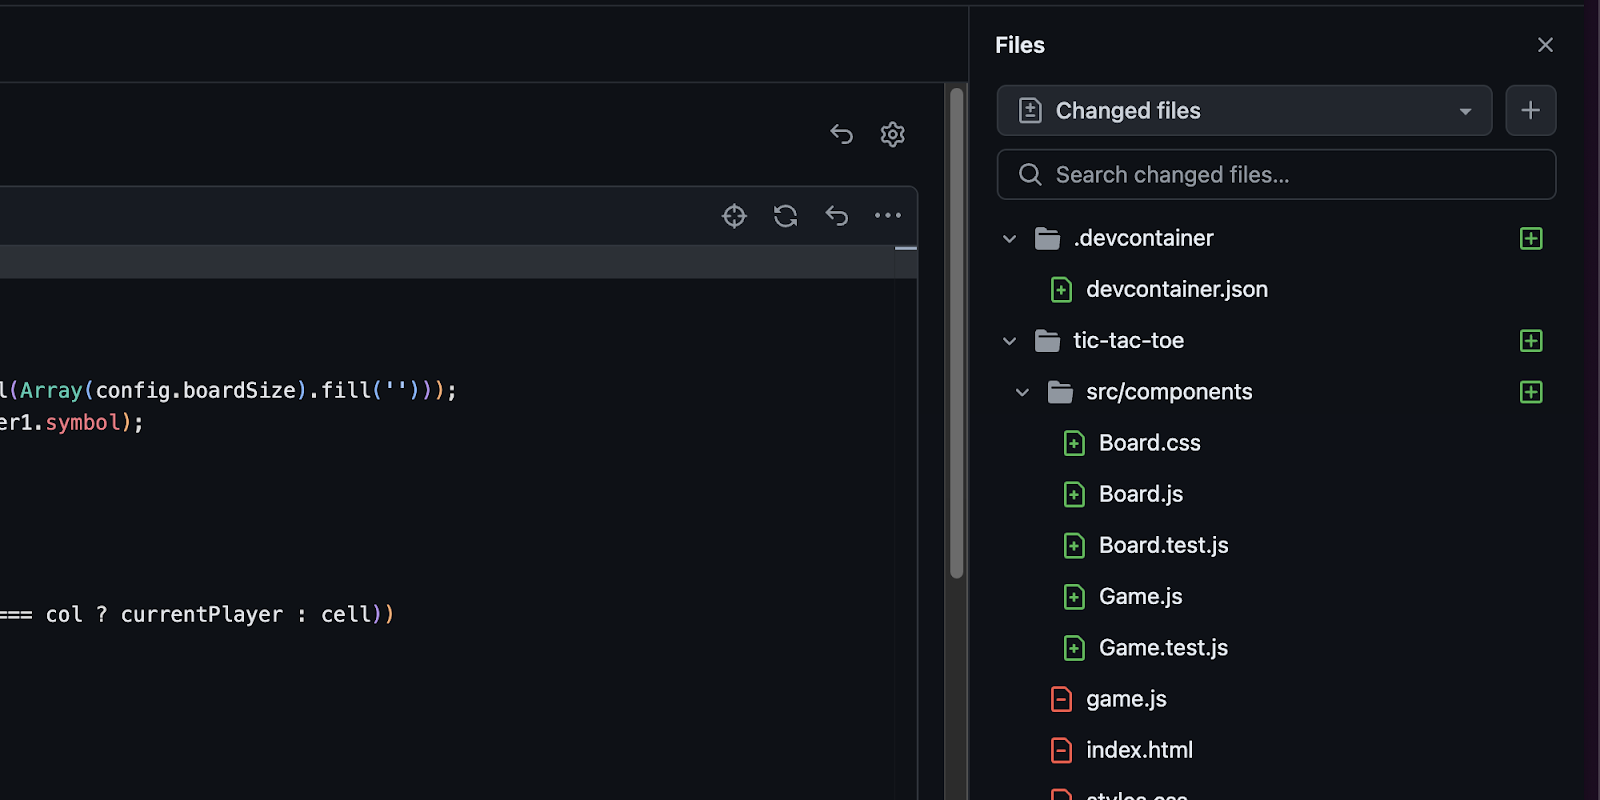Collapse the .devcontainer folder chevron
This screenshot has height=800, width=1600.
[1009, 239]
